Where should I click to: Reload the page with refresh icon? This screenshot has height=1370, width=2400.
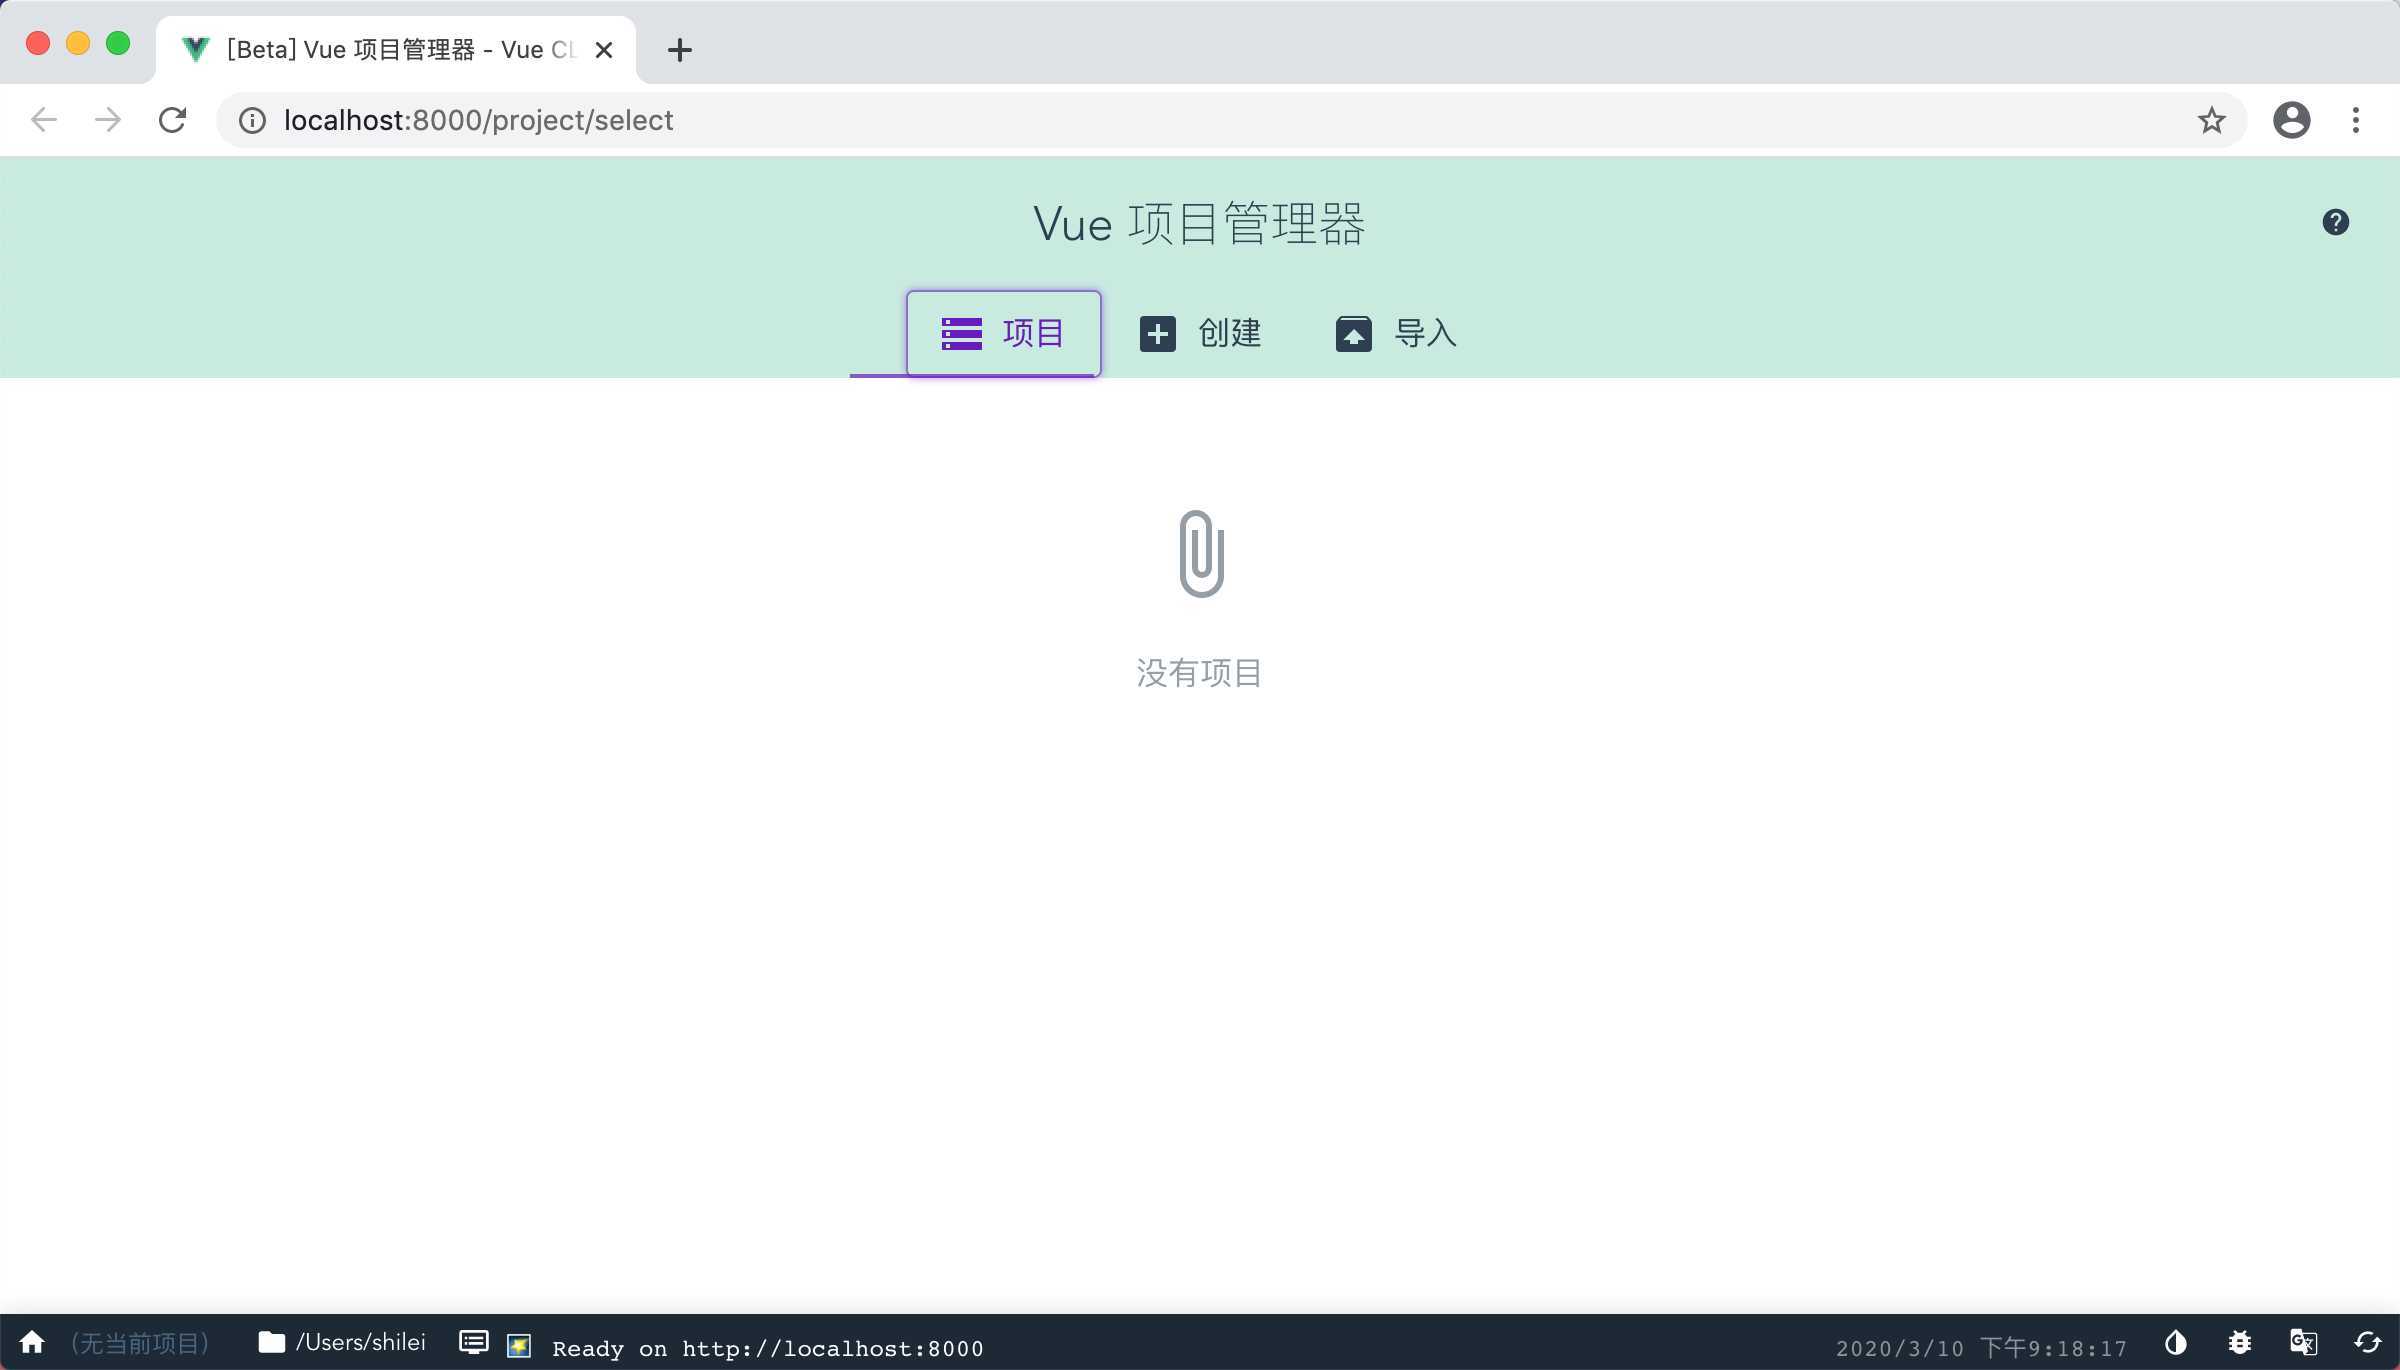tap(172, 120)
